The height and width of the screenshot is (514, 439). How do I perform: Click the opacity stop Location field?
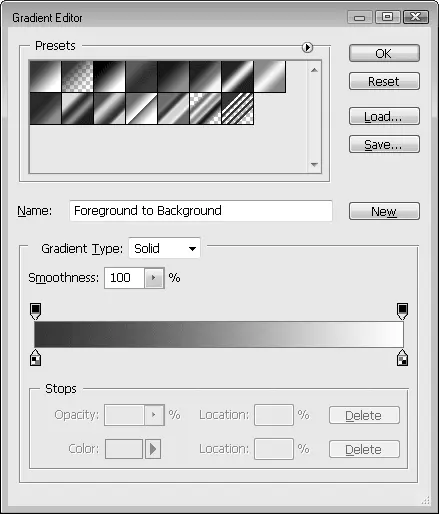(274, 415)
